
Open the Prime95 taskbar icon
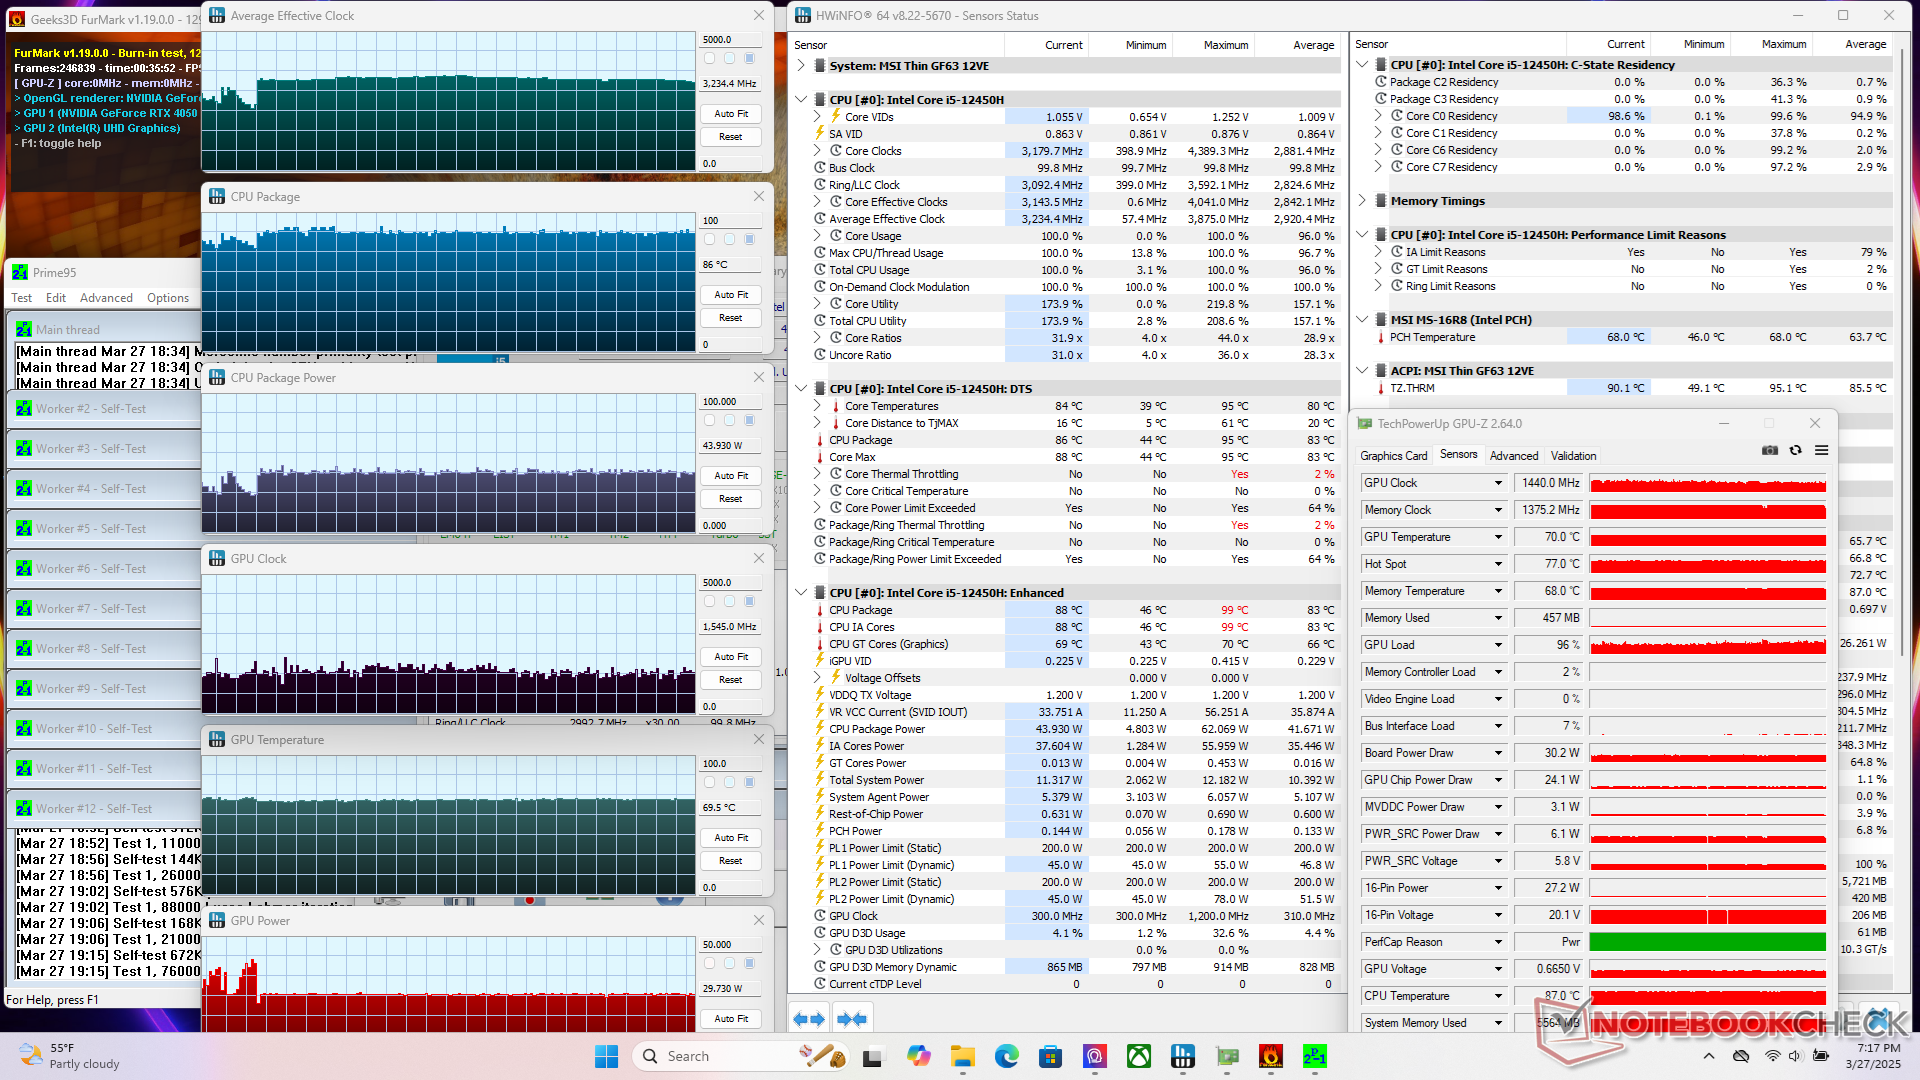click(1315, 1056)
